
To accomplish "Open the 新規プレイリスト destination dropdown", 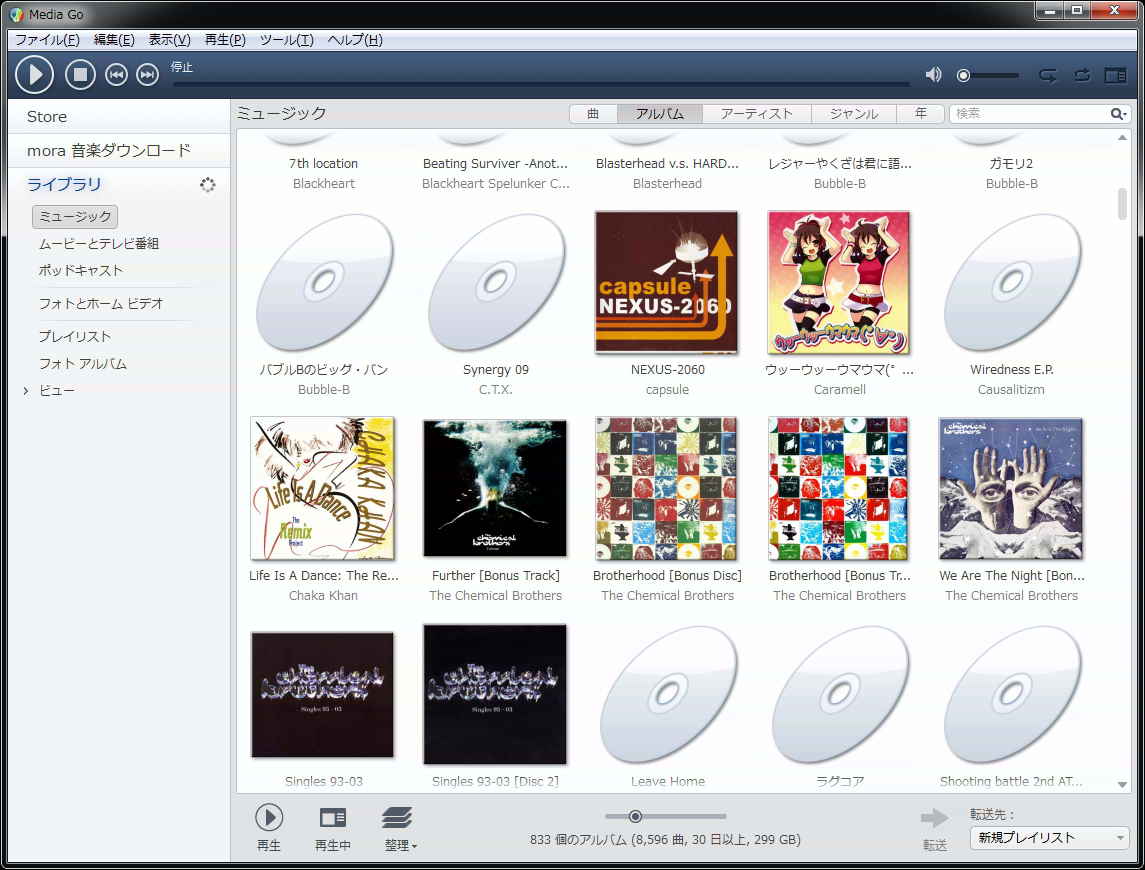I will point(1049,838).
